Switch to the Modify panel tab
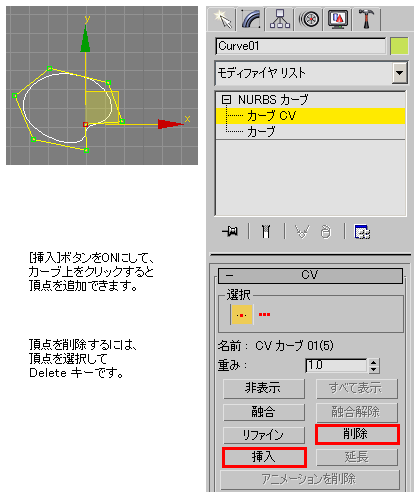419x500 pixels. pyautogui.click(x=251, y=20)
